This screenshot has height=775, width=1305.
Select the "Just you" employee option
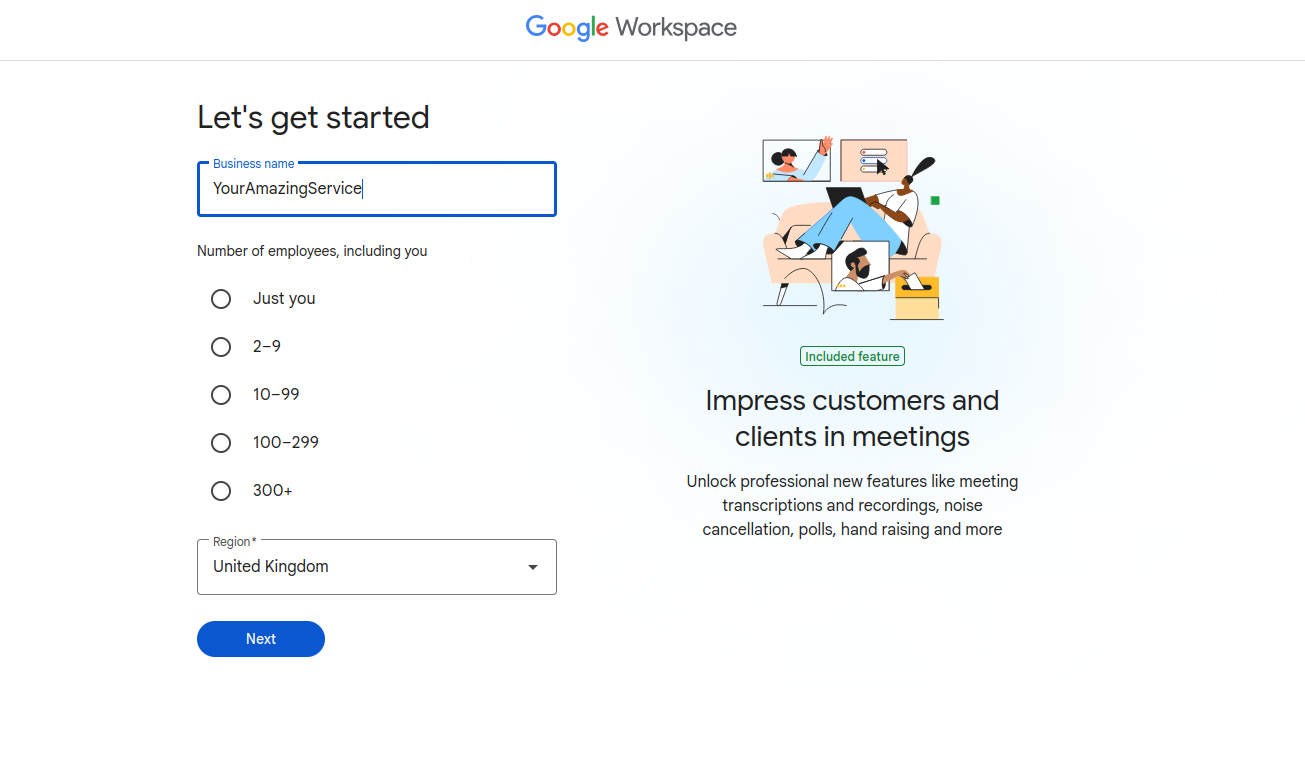tap(221, 299)
